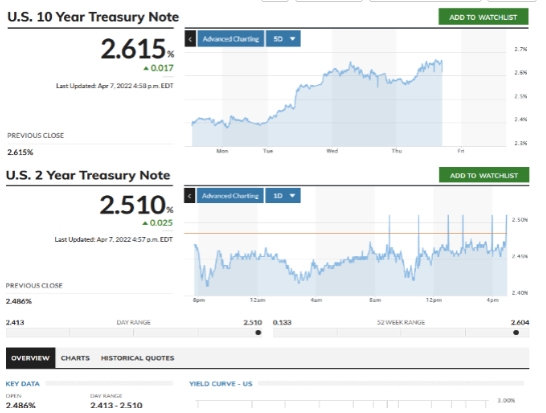This screenshot has width=546, height=413.
Task: Click the U.S. 2 Year Treasury Note title
Action: [88, 175]
